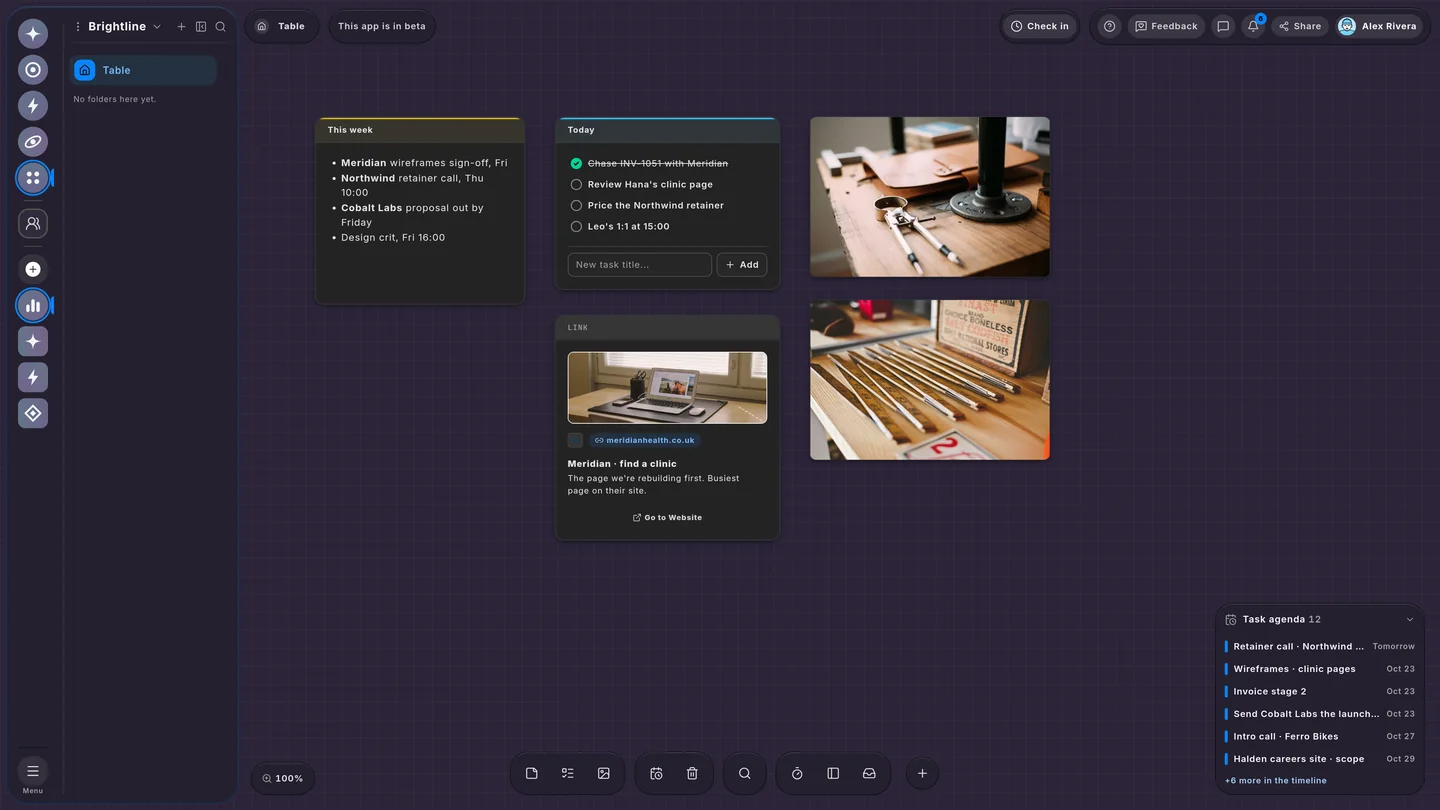Focus the New task title input field
The height and width of the screenshot is (810, 1440).
(x=640, y=265)
